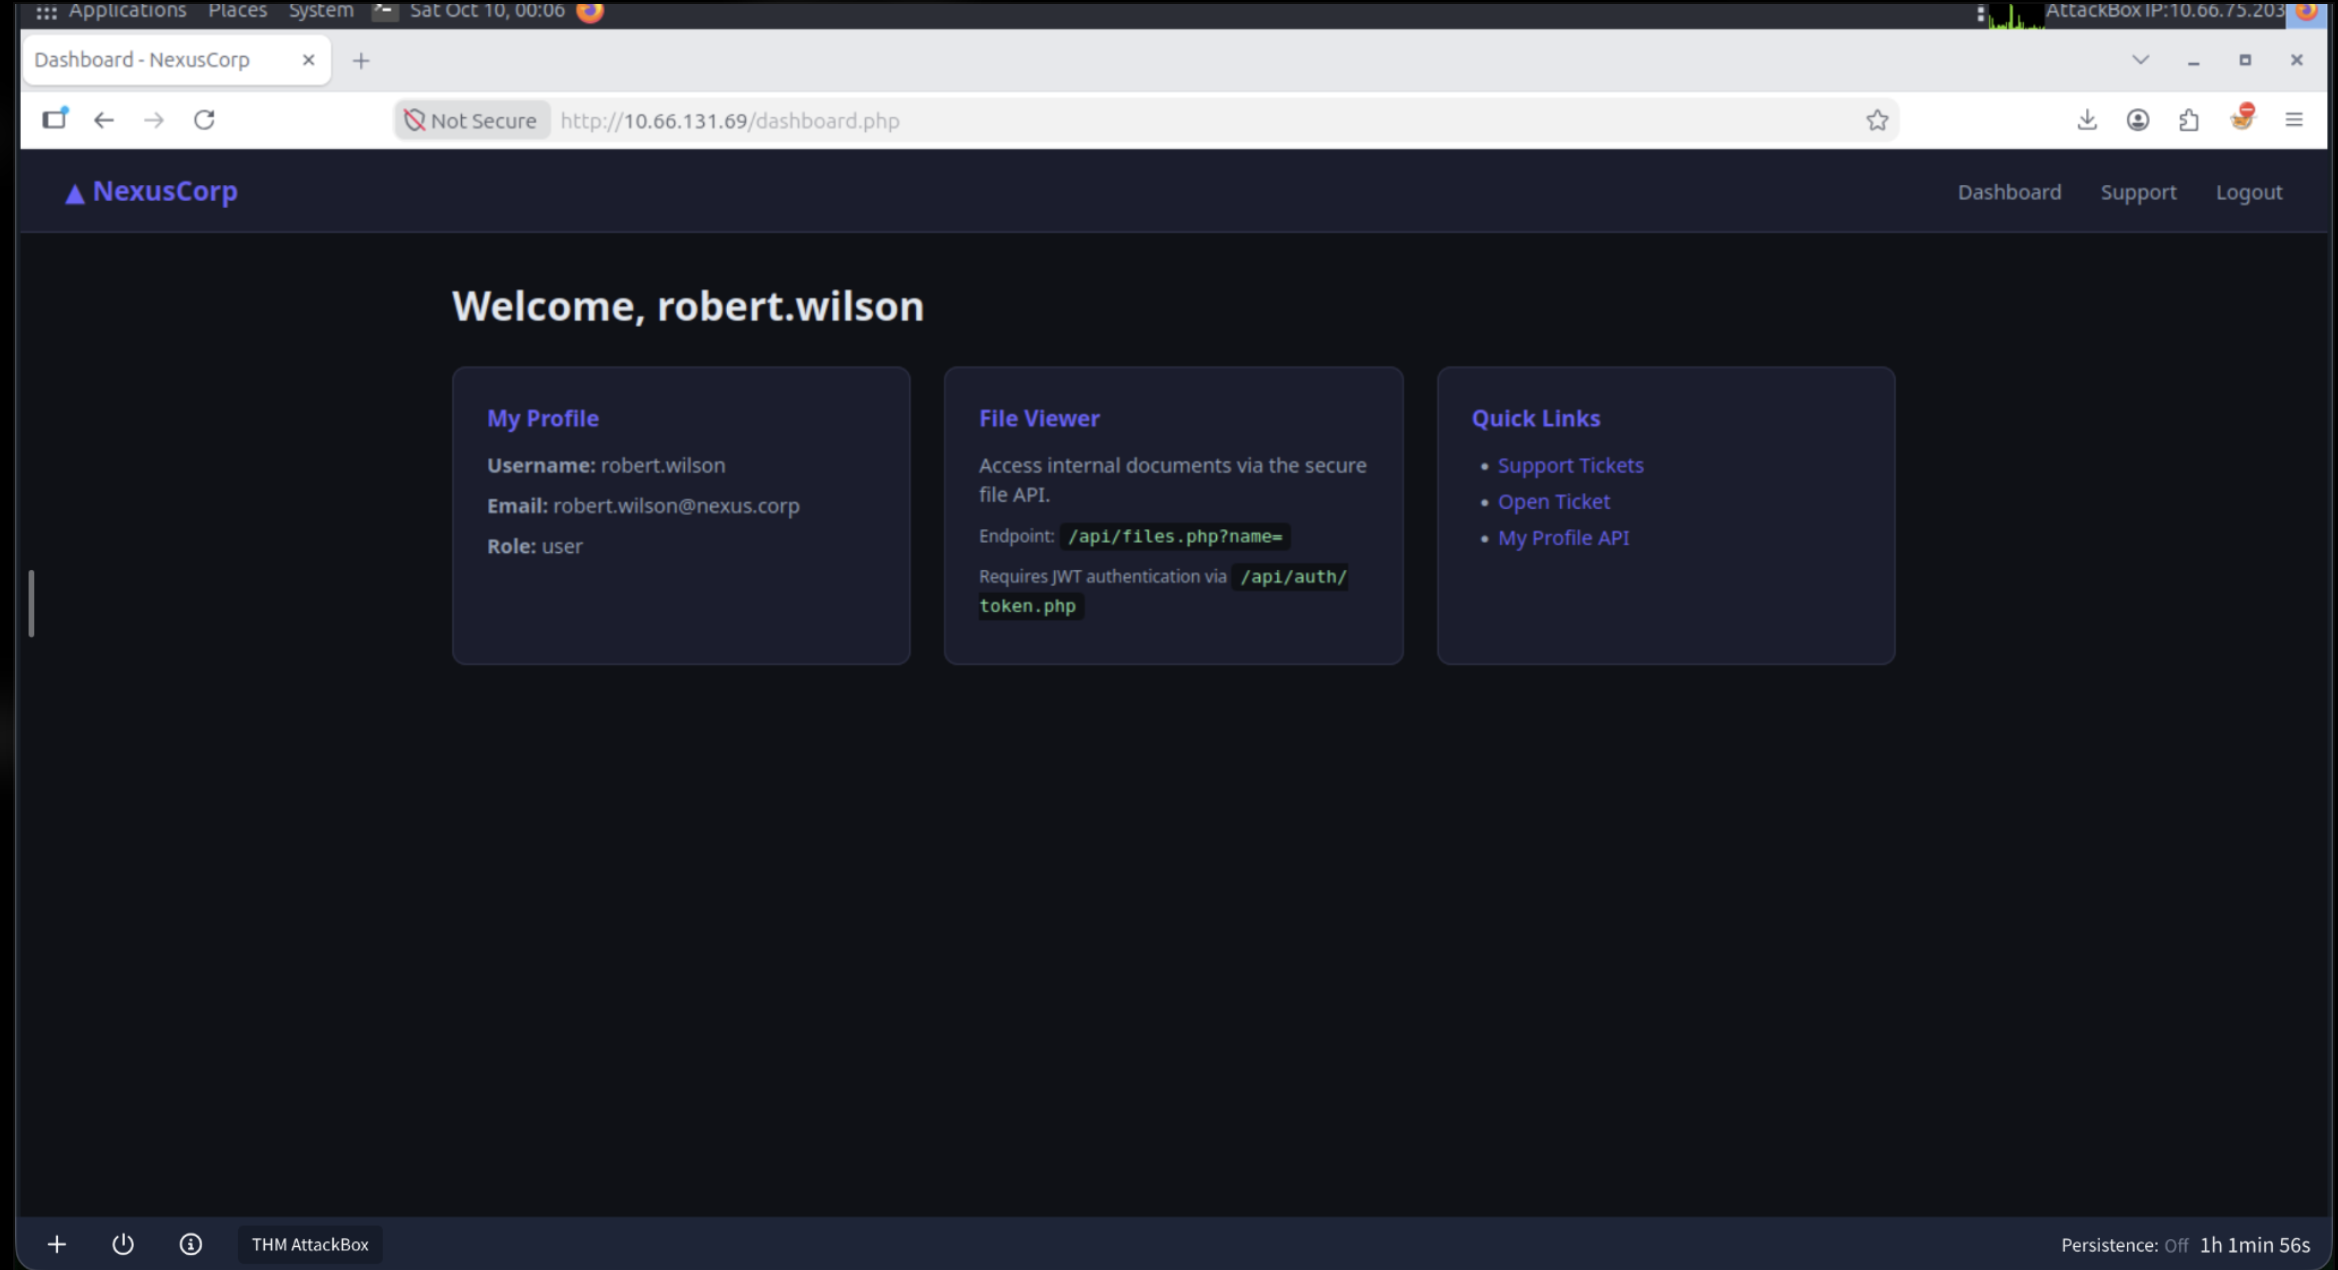Click the Not Secure shield indicator
2338x1270 pixels.
471,121
